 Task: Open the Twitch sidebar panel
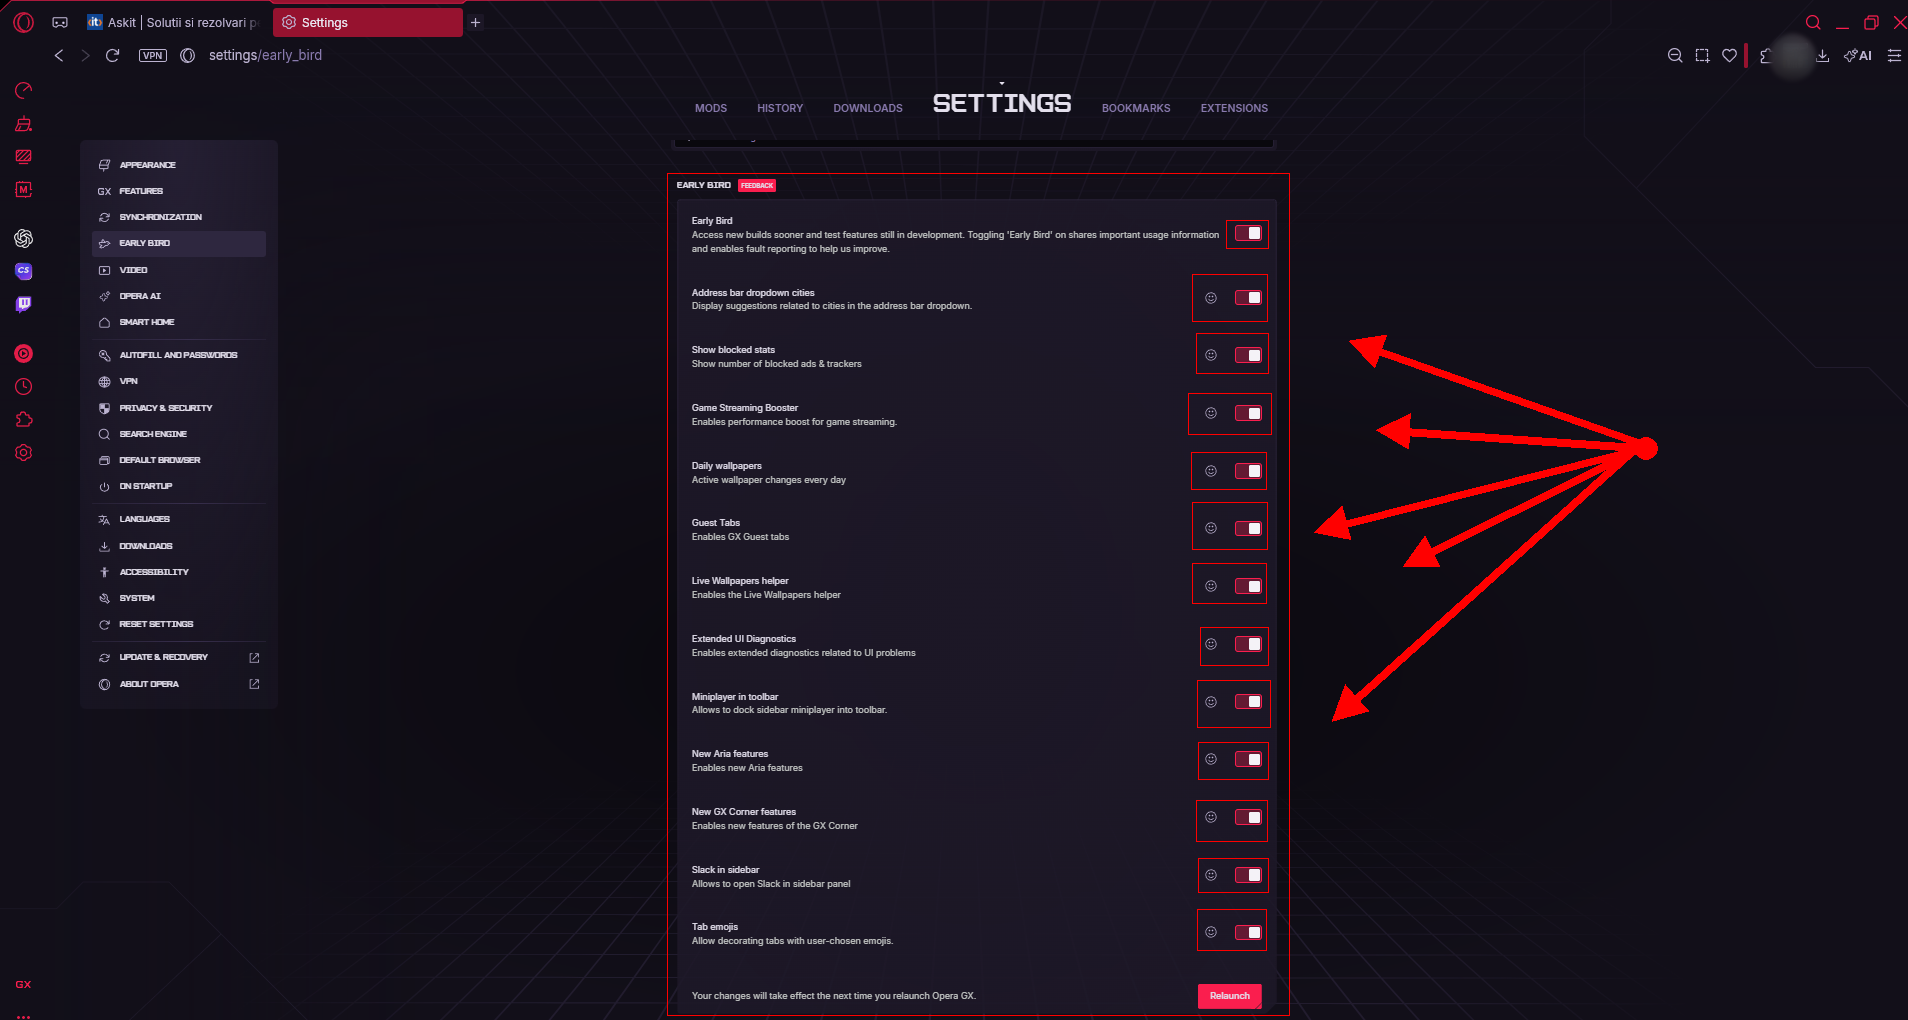pos(23,304)
